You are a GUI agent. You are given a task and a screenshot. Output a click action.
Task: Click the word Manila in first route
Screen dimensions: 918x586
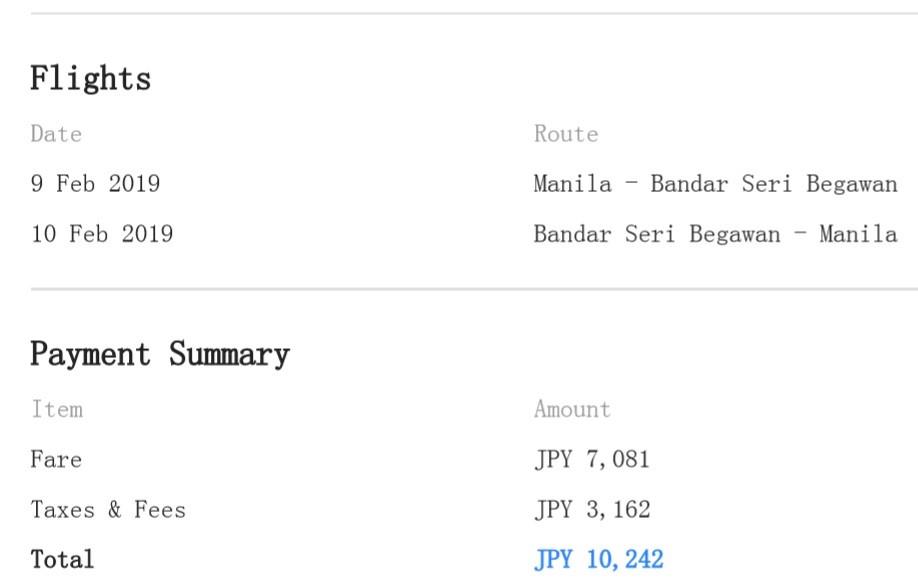[x=573, y=184]
